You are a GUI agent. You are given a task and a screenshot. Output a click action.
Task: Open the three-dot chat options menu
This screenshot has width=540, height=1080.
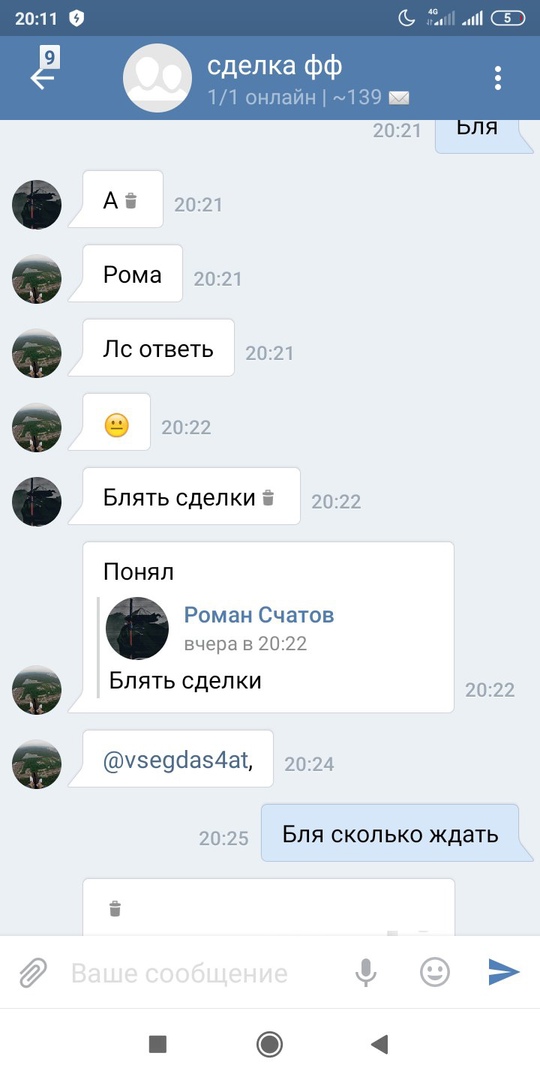[x=498, y=78]
